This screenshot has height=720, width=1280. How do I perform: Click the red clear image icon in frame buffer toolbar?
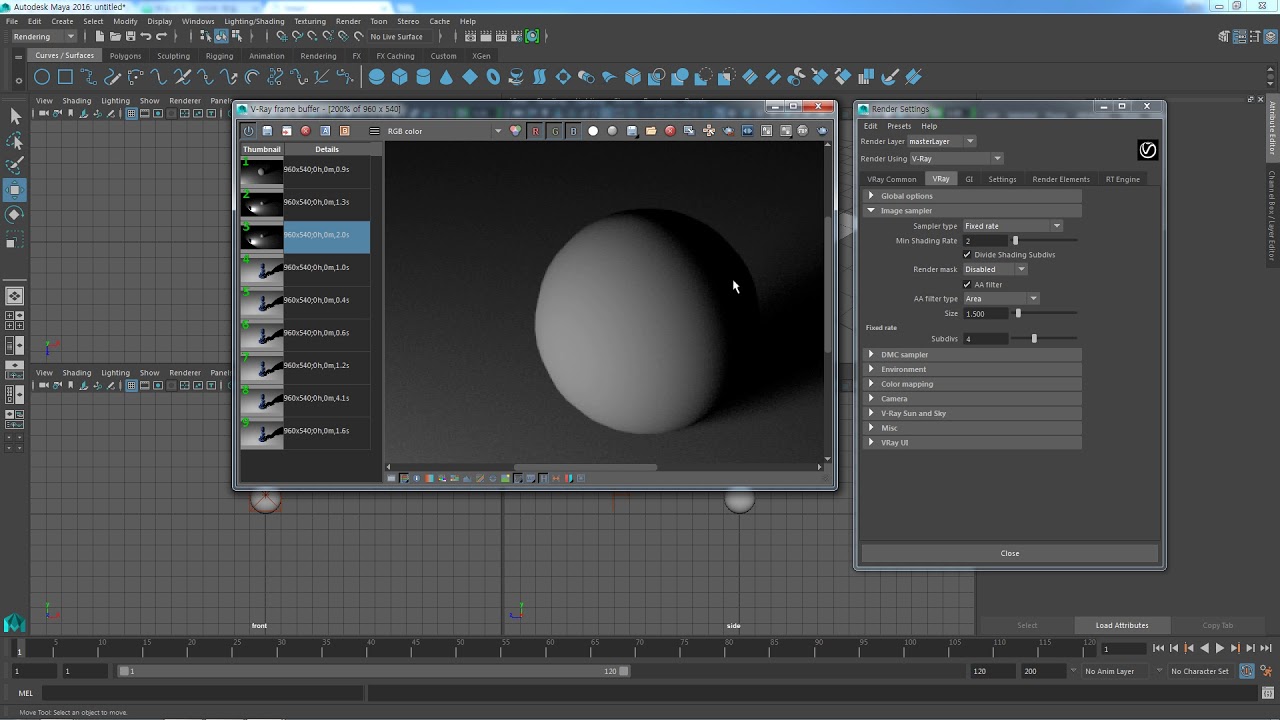click(670, 131)
